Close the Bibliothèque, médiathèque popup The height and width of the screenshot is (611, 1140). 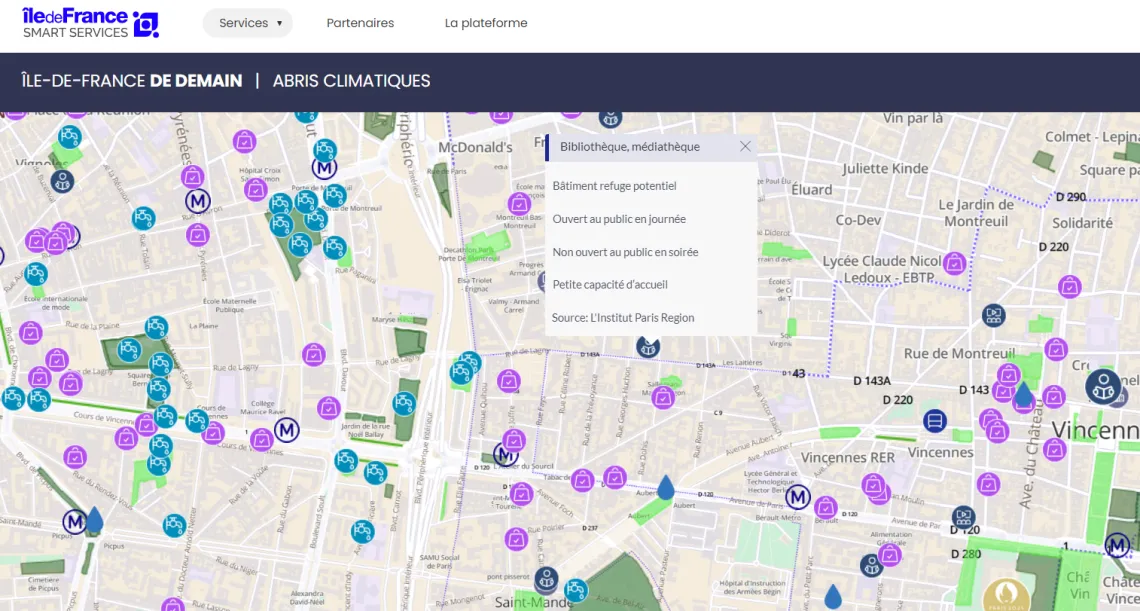[745, 146]
